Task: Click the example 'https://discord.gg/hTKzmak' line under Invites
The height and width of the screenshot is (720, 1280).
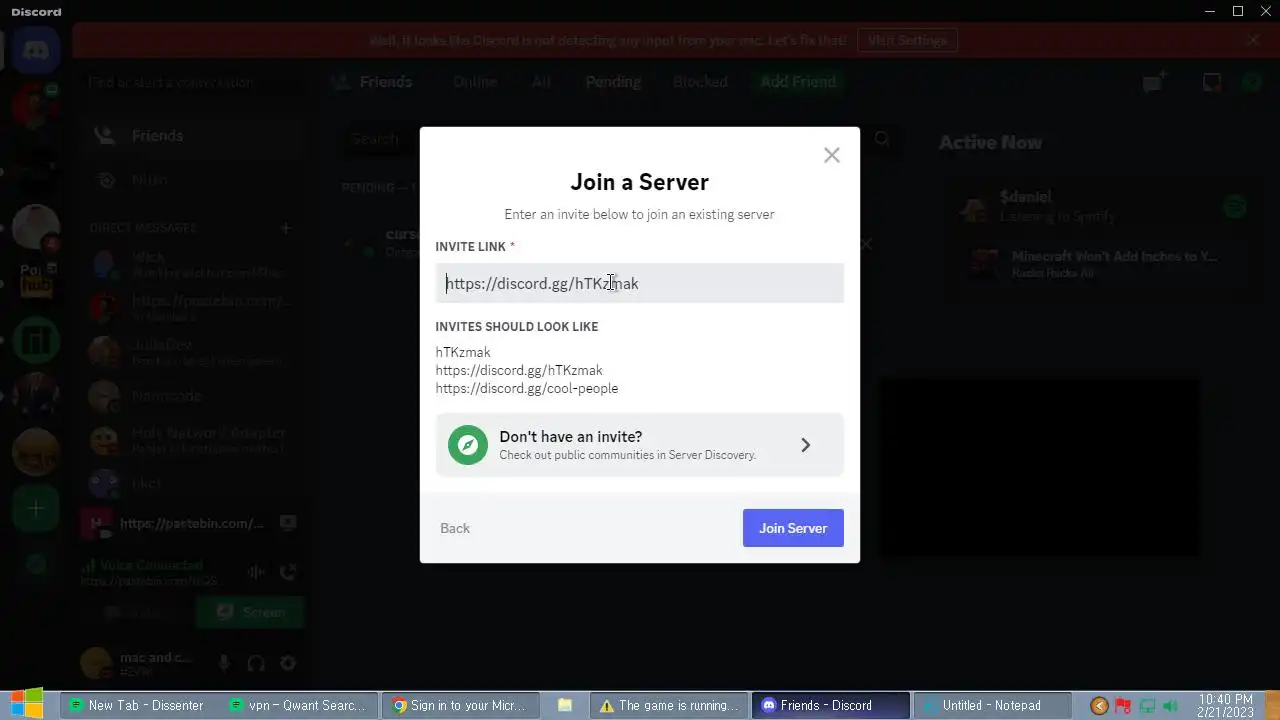Action: coord(519,370)
